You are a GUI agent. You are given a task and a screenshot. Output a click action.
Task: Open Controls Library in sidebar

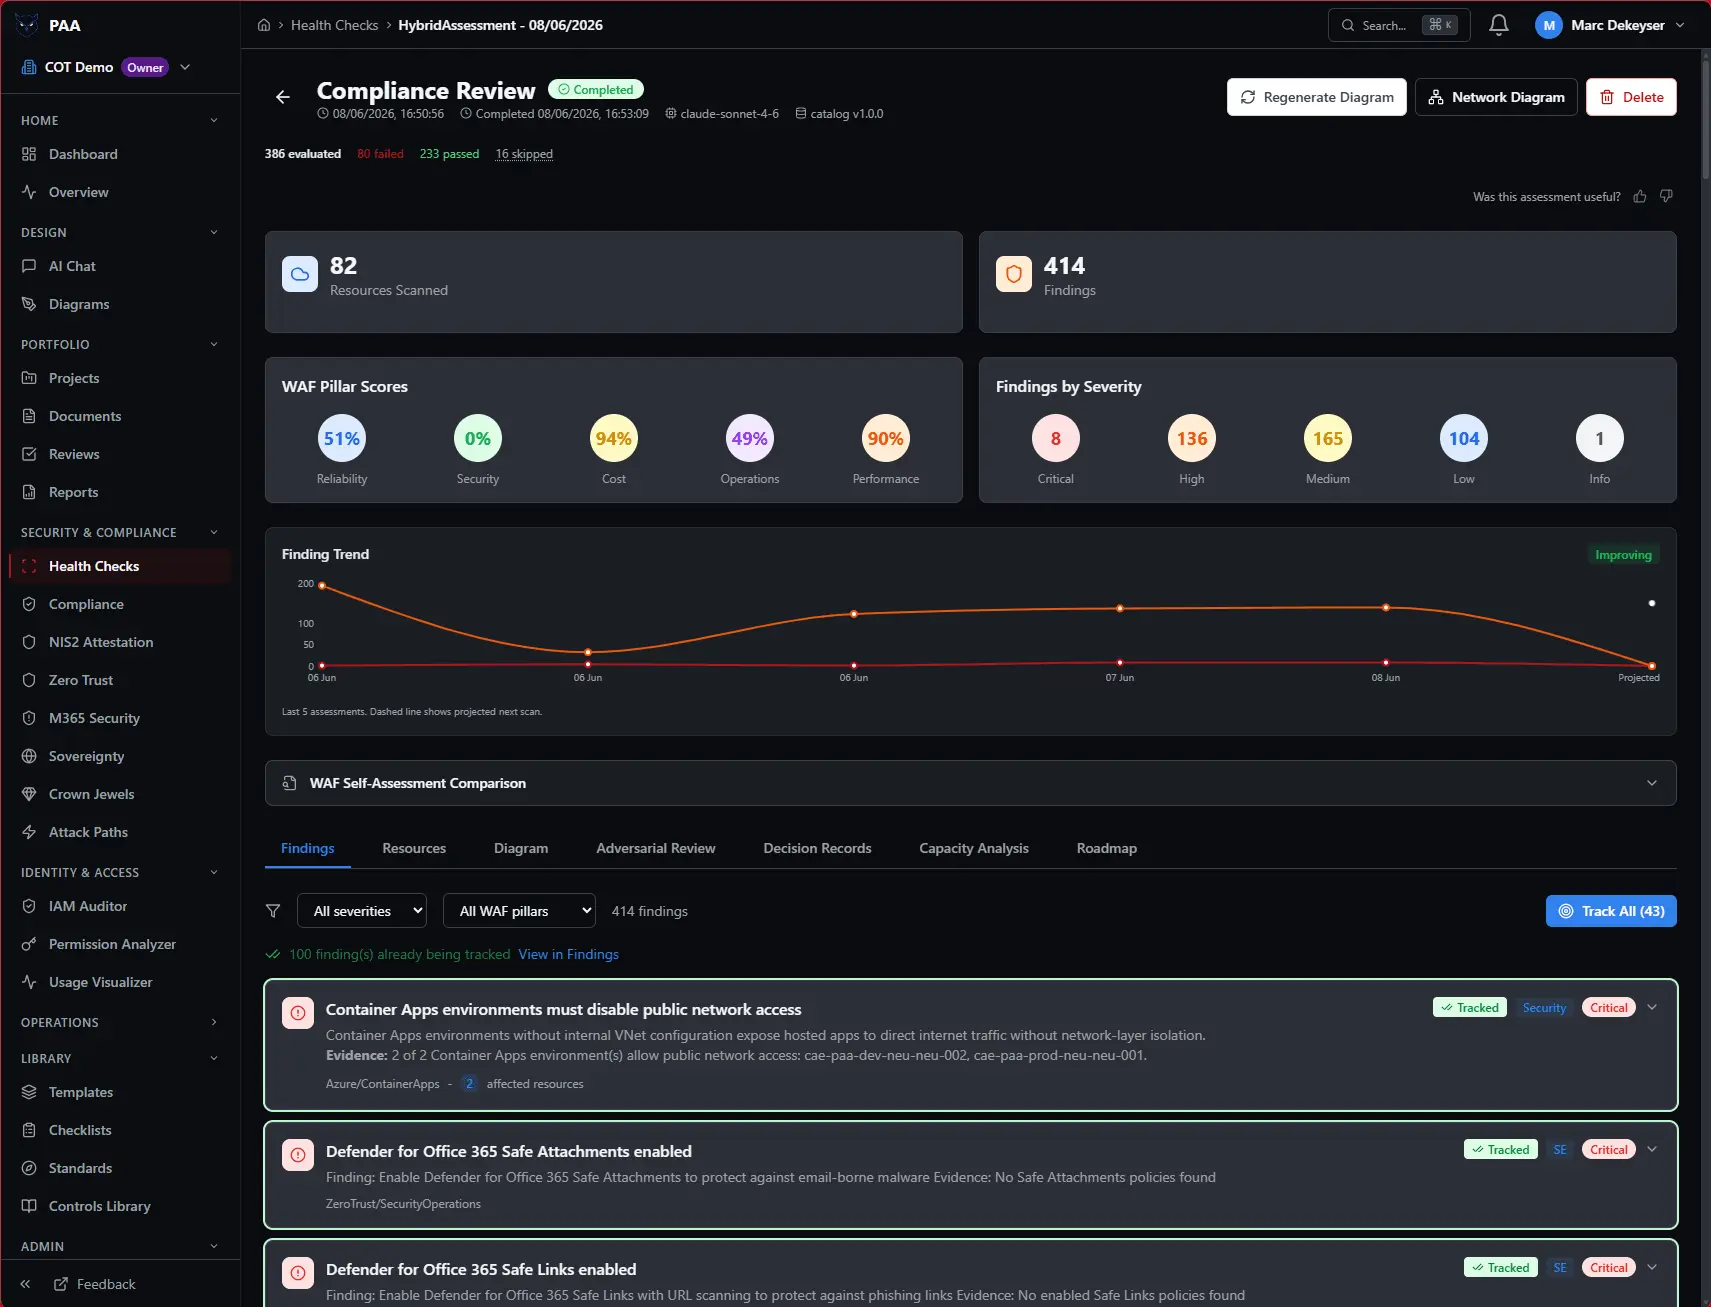[120, 1206]
